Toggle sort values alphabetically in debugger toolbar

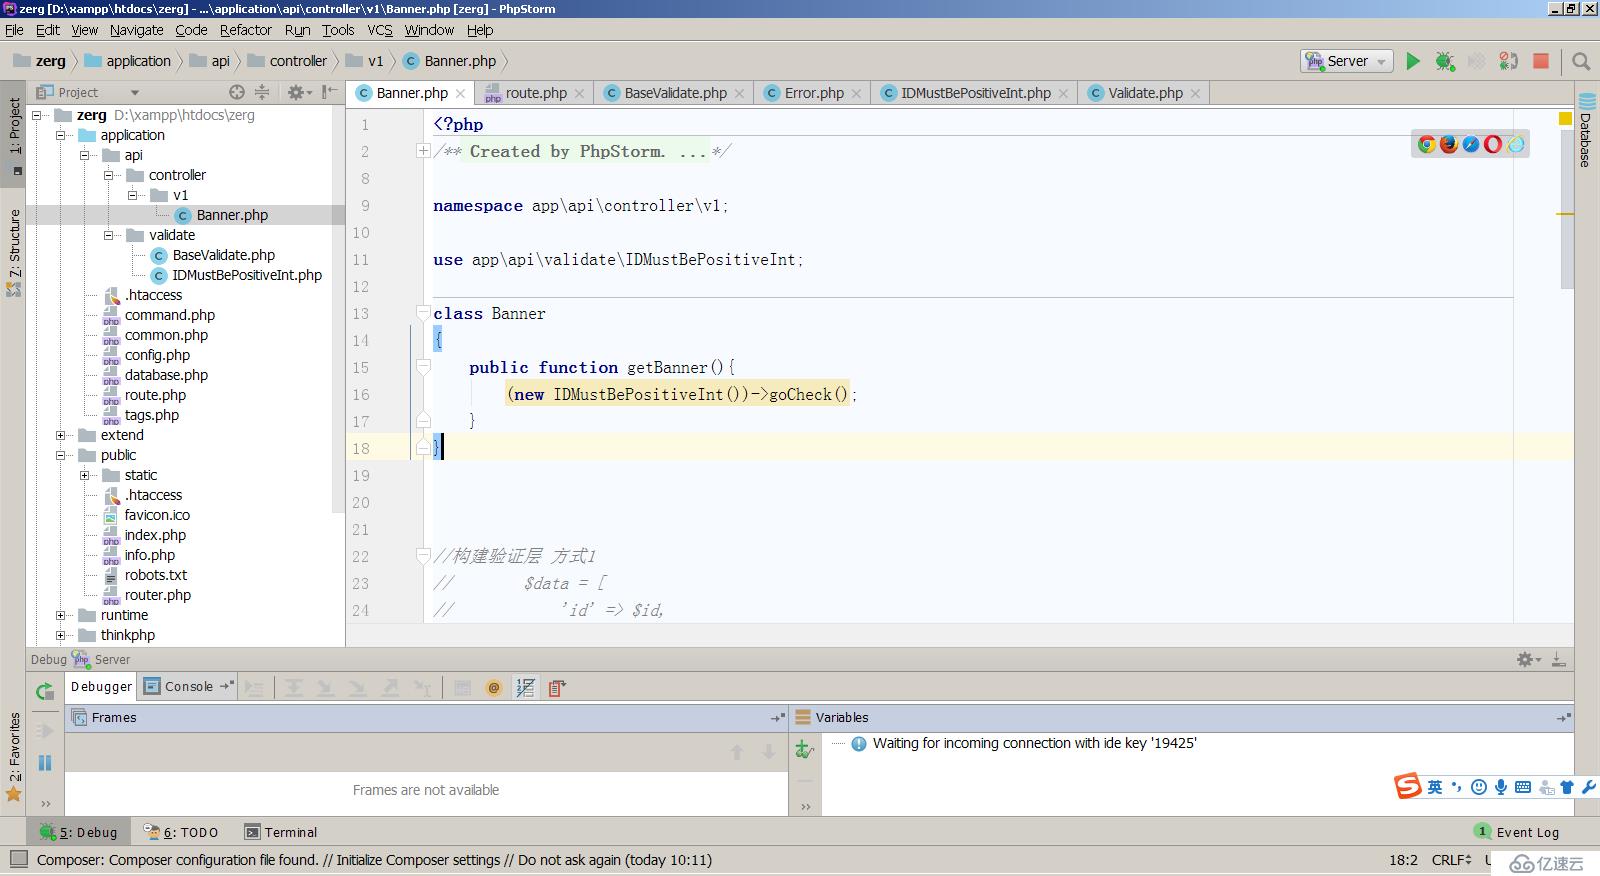pyautogui.click(x=525, y=688)
